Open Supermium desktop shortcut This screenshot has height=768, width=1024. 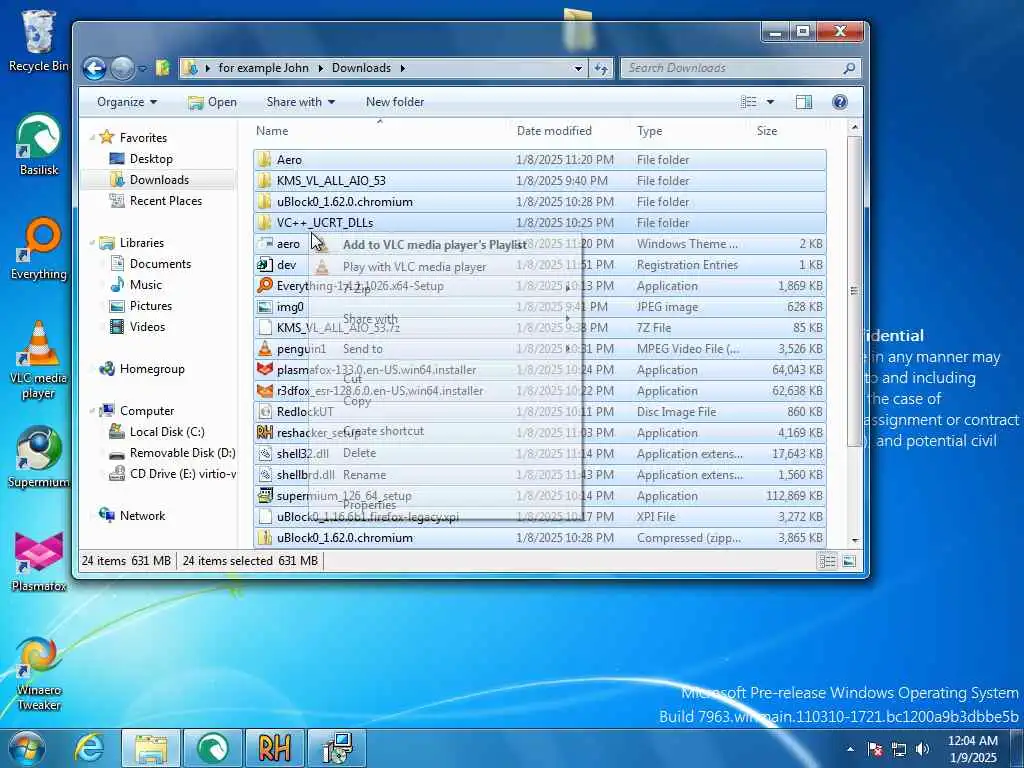pos(39,457)
